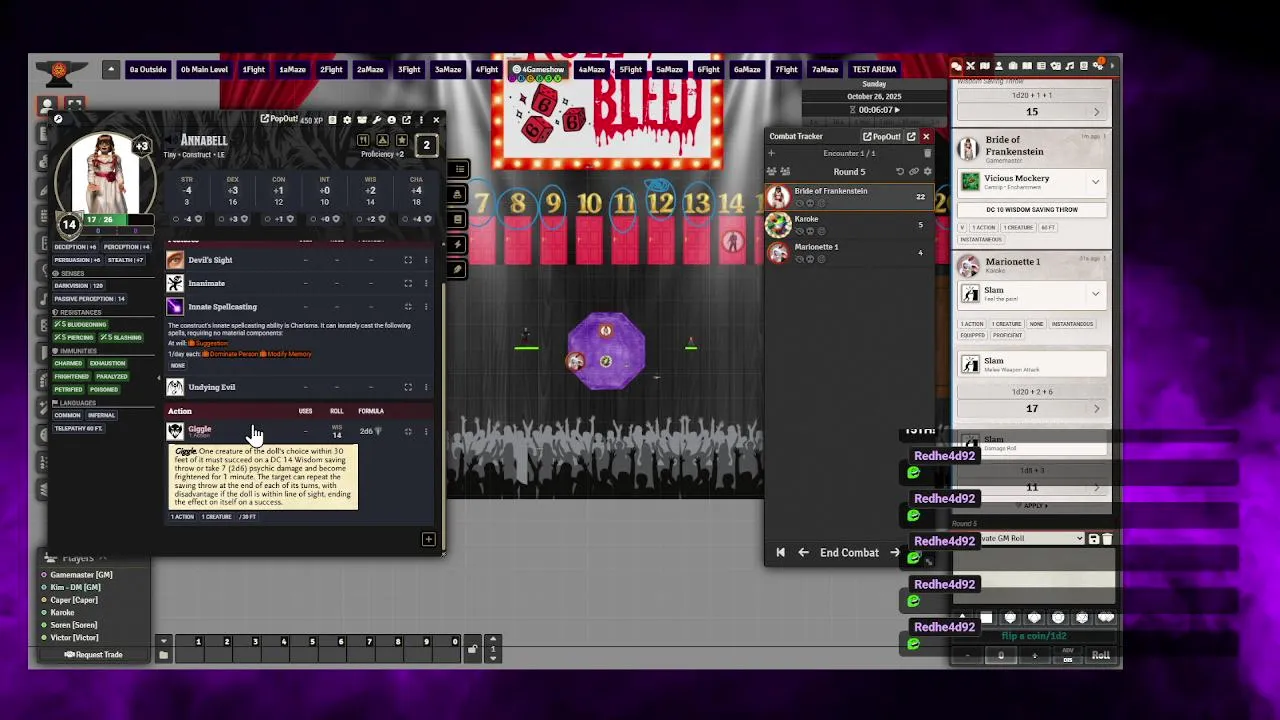Open the Combat Encounters sidebar tab icon
Screen dimensions: 1280x720
(971, 66)
